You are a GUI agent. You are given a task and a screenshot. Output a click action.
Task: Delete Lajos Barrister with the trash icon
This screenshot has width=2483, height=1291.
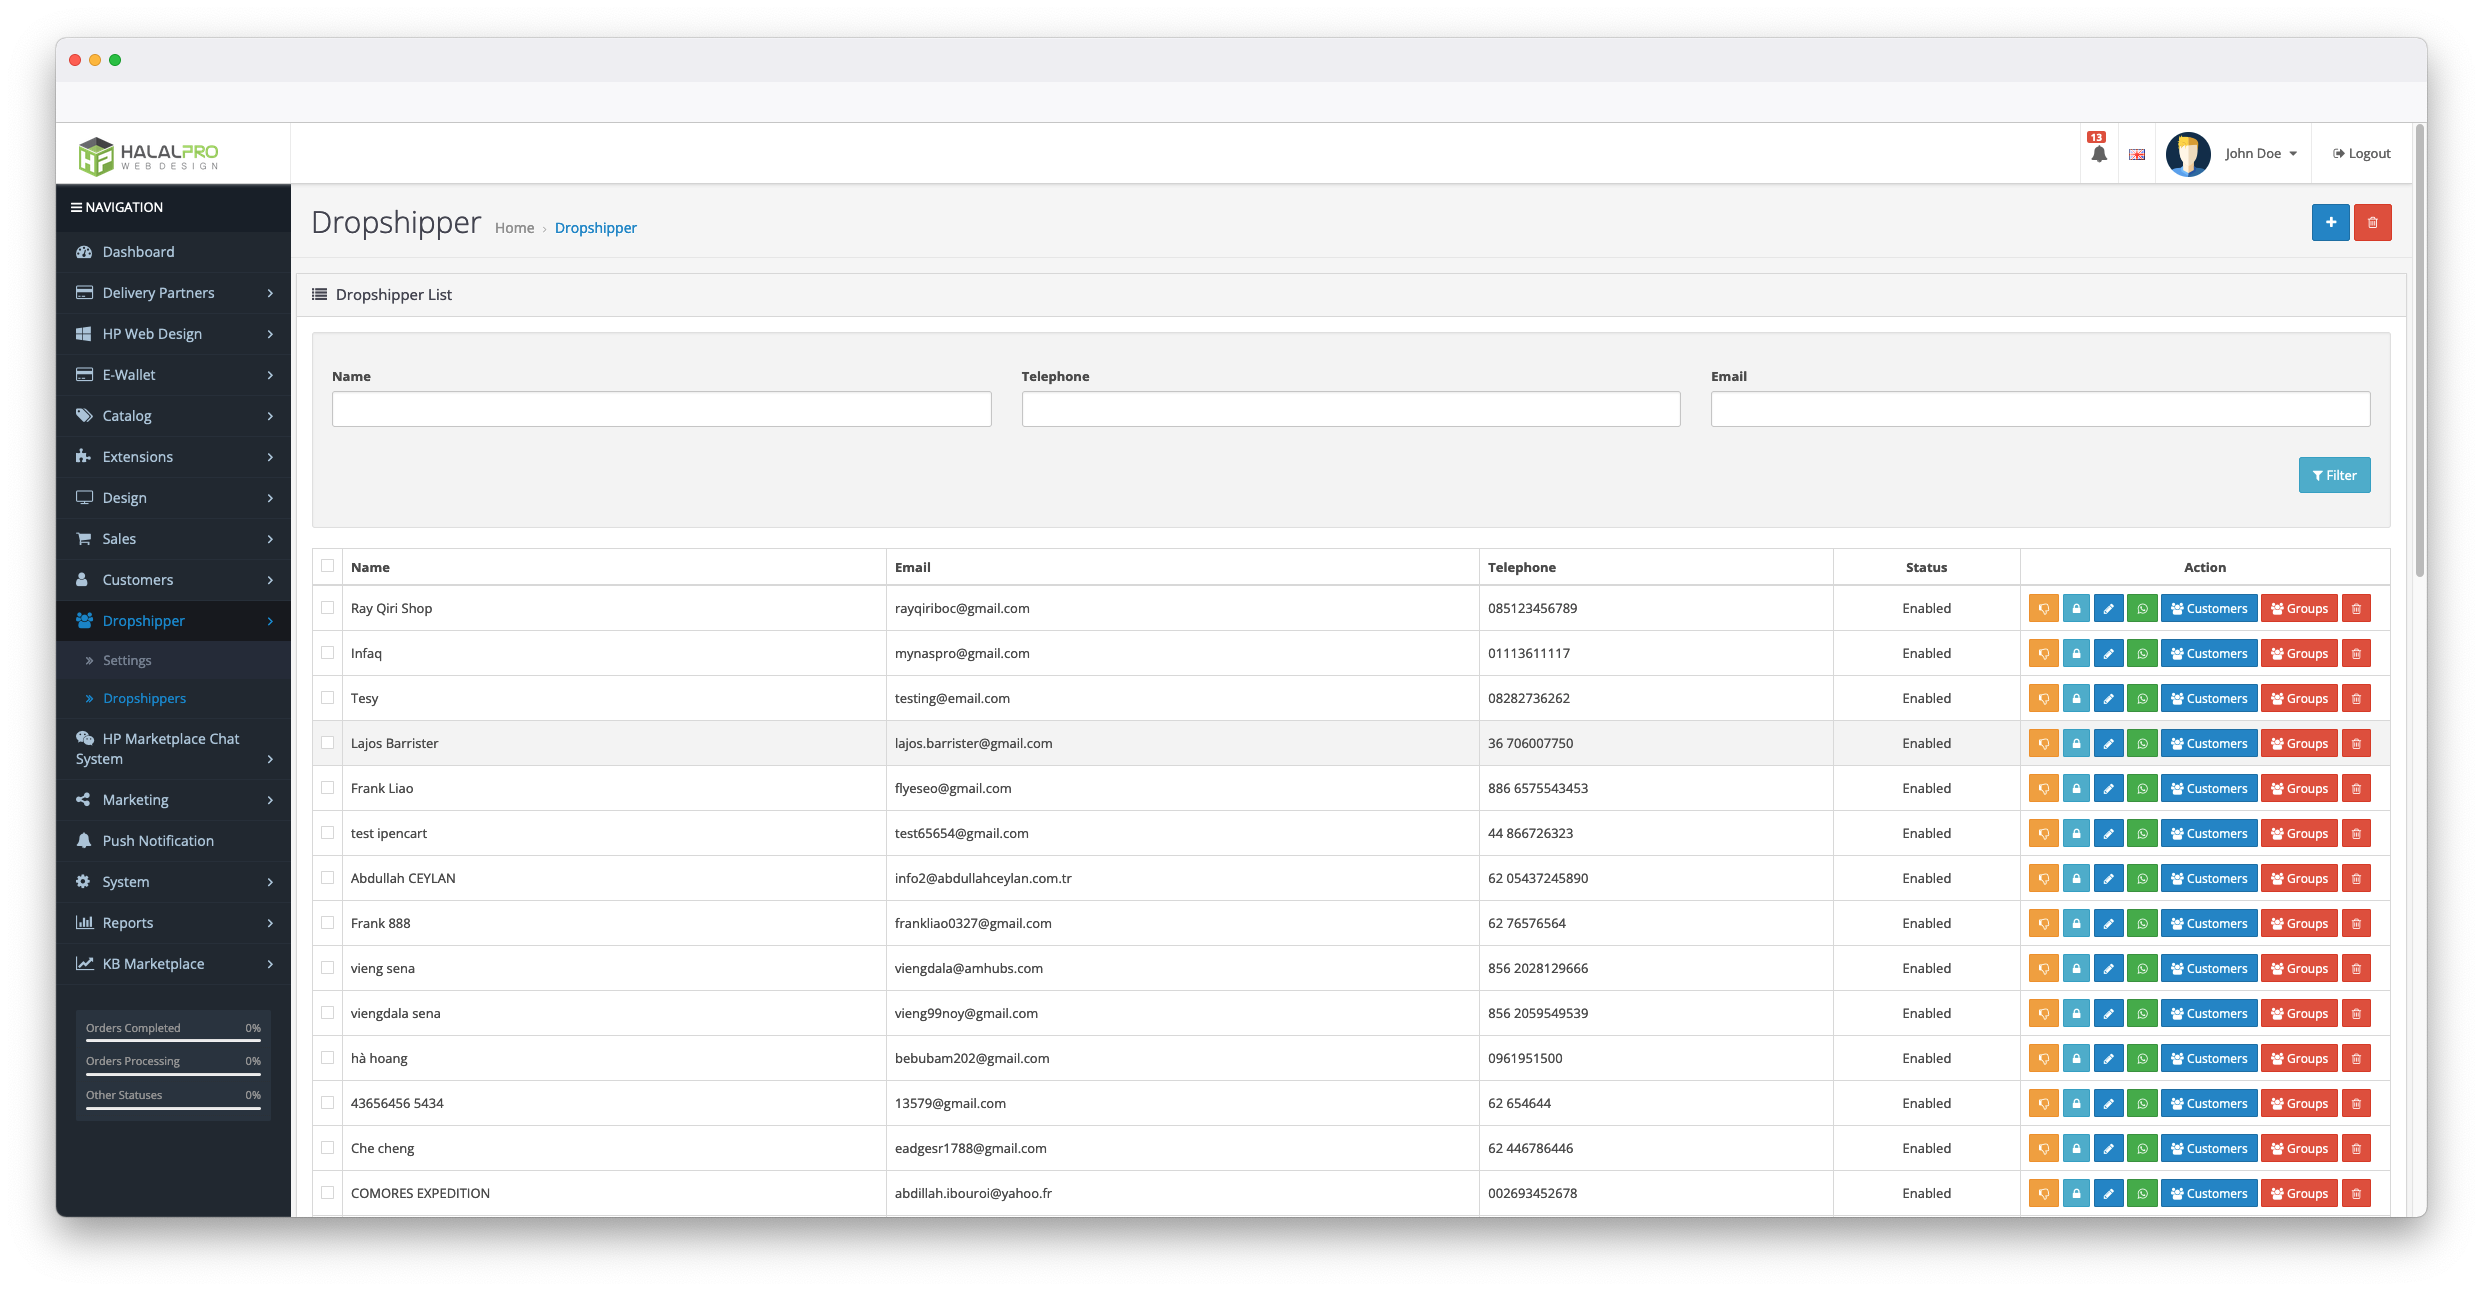(2356, 743)
